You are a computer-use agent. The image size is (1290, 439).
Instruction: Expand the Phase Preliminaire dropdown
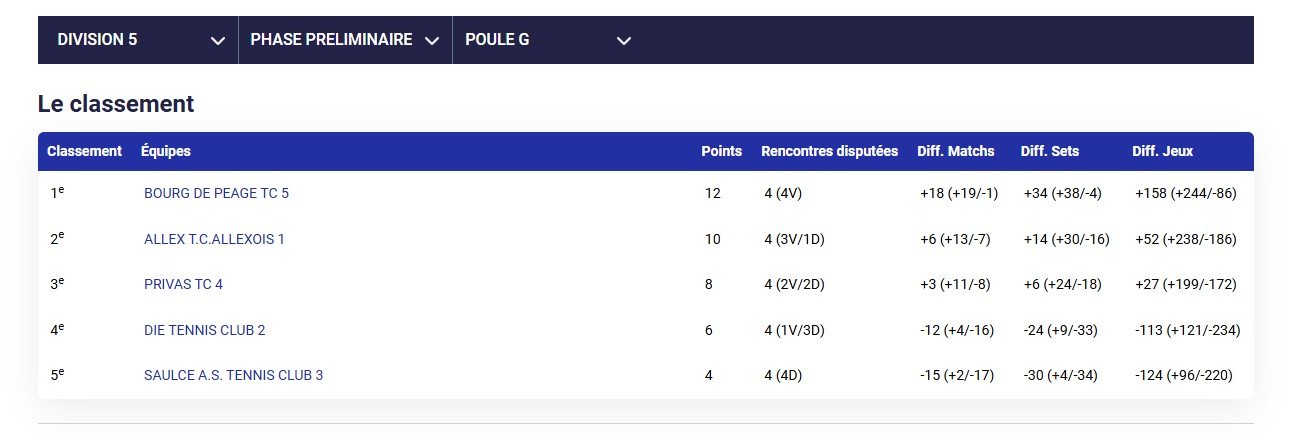[x=345, y=40]
